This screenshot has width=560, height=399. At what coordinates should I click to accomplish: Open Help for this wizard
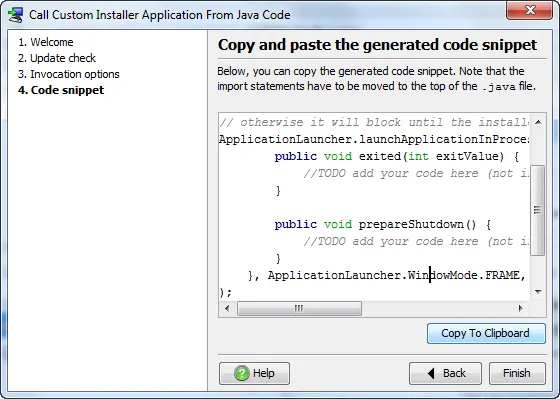coord(254,373)
